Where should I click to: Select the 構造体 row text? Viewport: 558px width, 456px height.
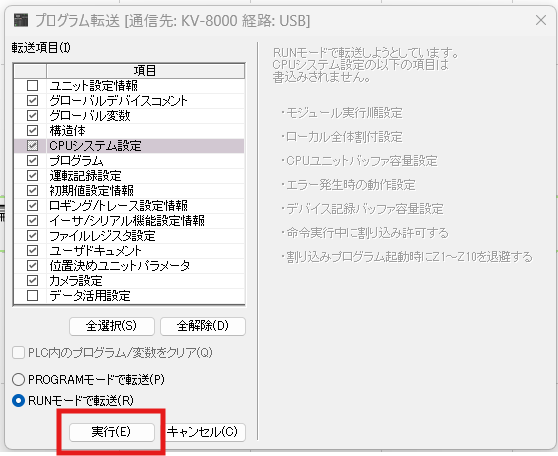[68, 131]
